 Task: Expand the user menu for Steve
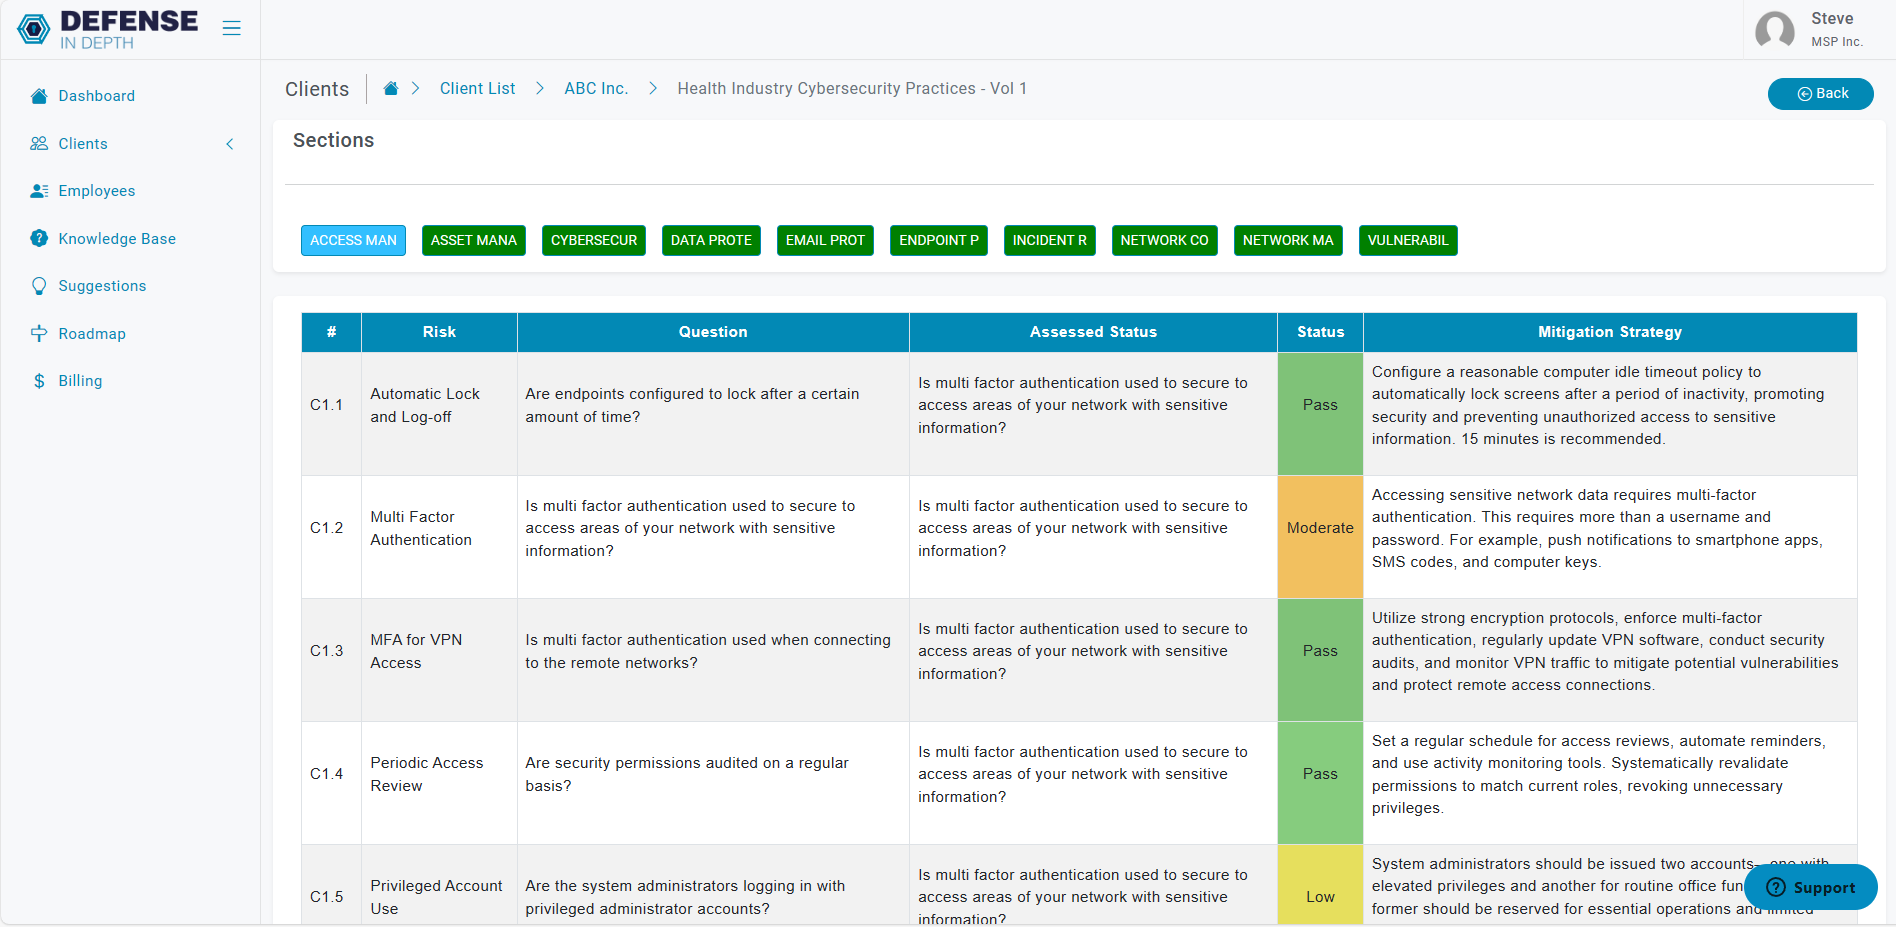pyautogui.click(x=1815, y=29)
